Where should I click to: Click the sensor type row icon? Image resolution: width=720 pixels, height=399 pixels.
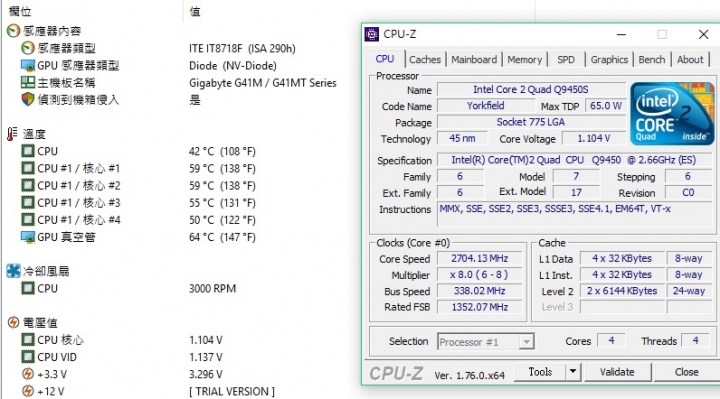coord(28,48)
